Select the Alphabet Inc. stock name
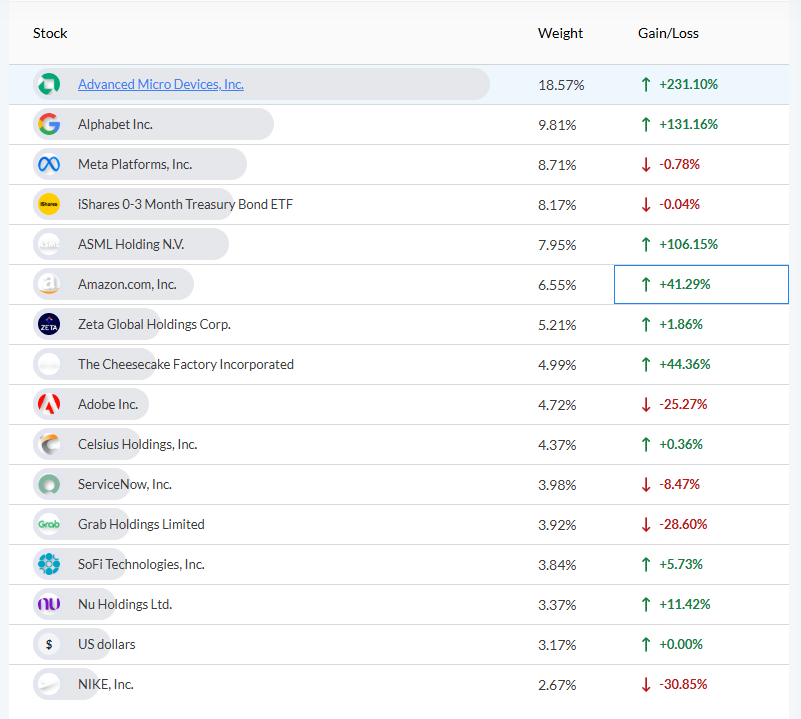 point(115,124)
